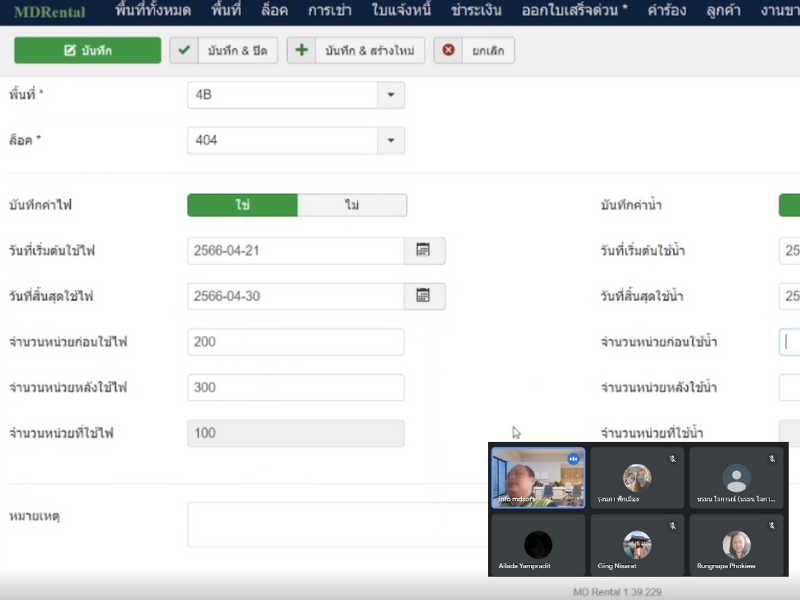Set บันทึกค่าไฟ toggle to ใช่
The image size is (800, 600).
(x=243, y=205)
